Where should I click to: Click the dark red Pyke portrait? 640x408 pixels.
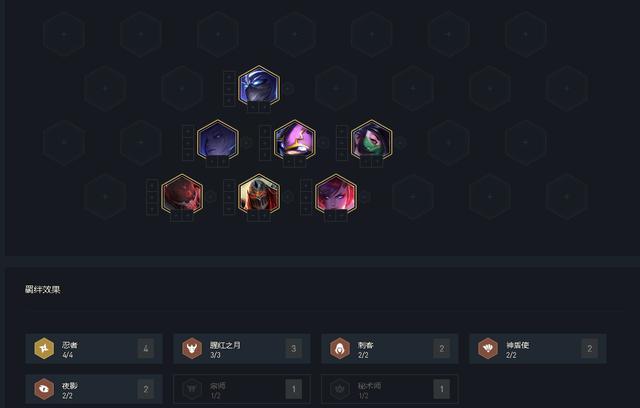click(x=182, y=195)
